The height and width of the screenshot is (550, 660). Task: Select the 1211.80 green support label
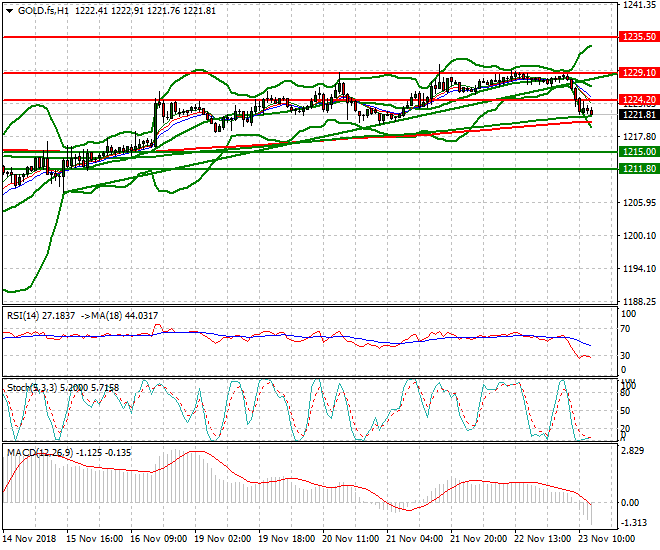click(639, 169)
